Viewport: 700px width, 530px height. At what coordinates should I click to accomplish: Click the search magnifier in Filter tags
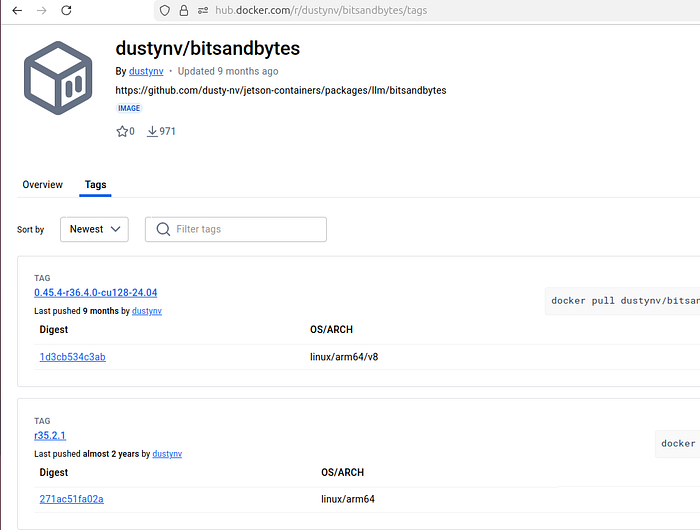163,229
